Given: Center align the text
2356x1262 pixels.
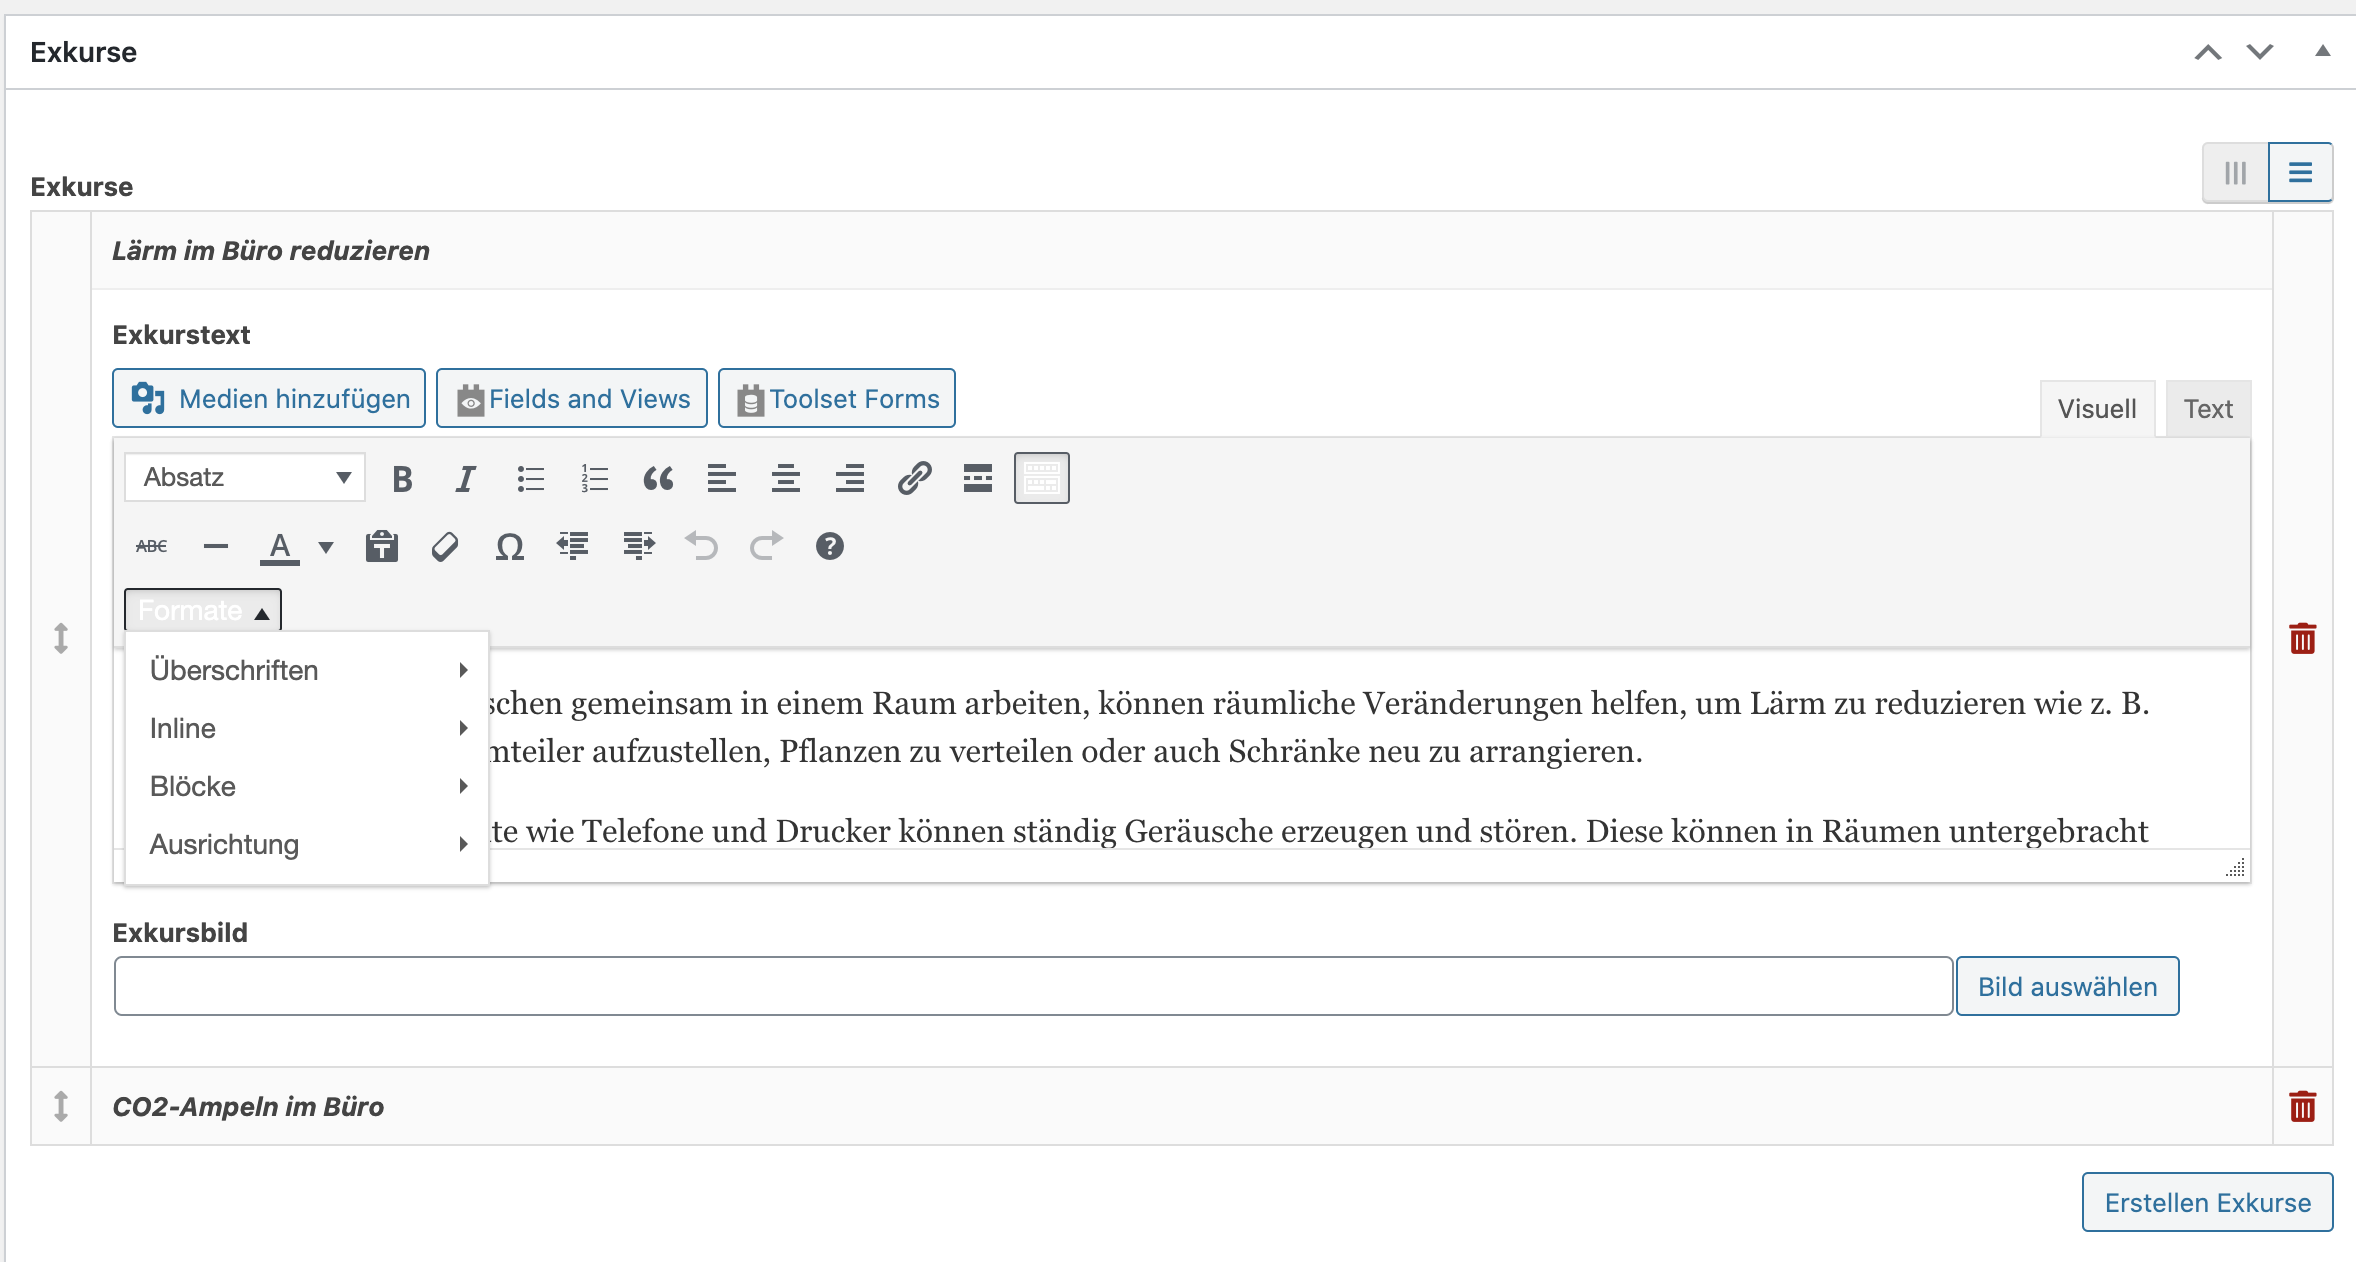Looking at the screenshot, I should tap(786, 479).
